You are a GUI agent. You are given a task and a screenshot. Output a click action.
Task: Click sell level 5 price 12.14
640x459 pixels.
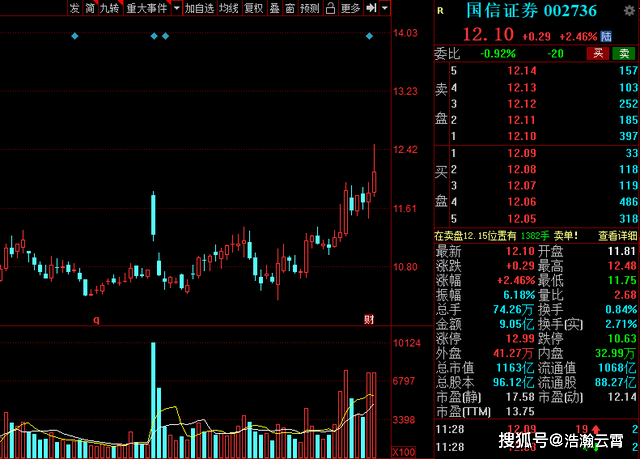point(522,71)
